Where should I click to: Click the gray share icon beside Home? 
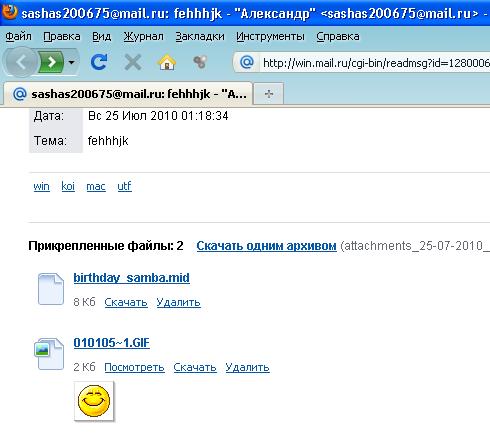click(200, 62)
